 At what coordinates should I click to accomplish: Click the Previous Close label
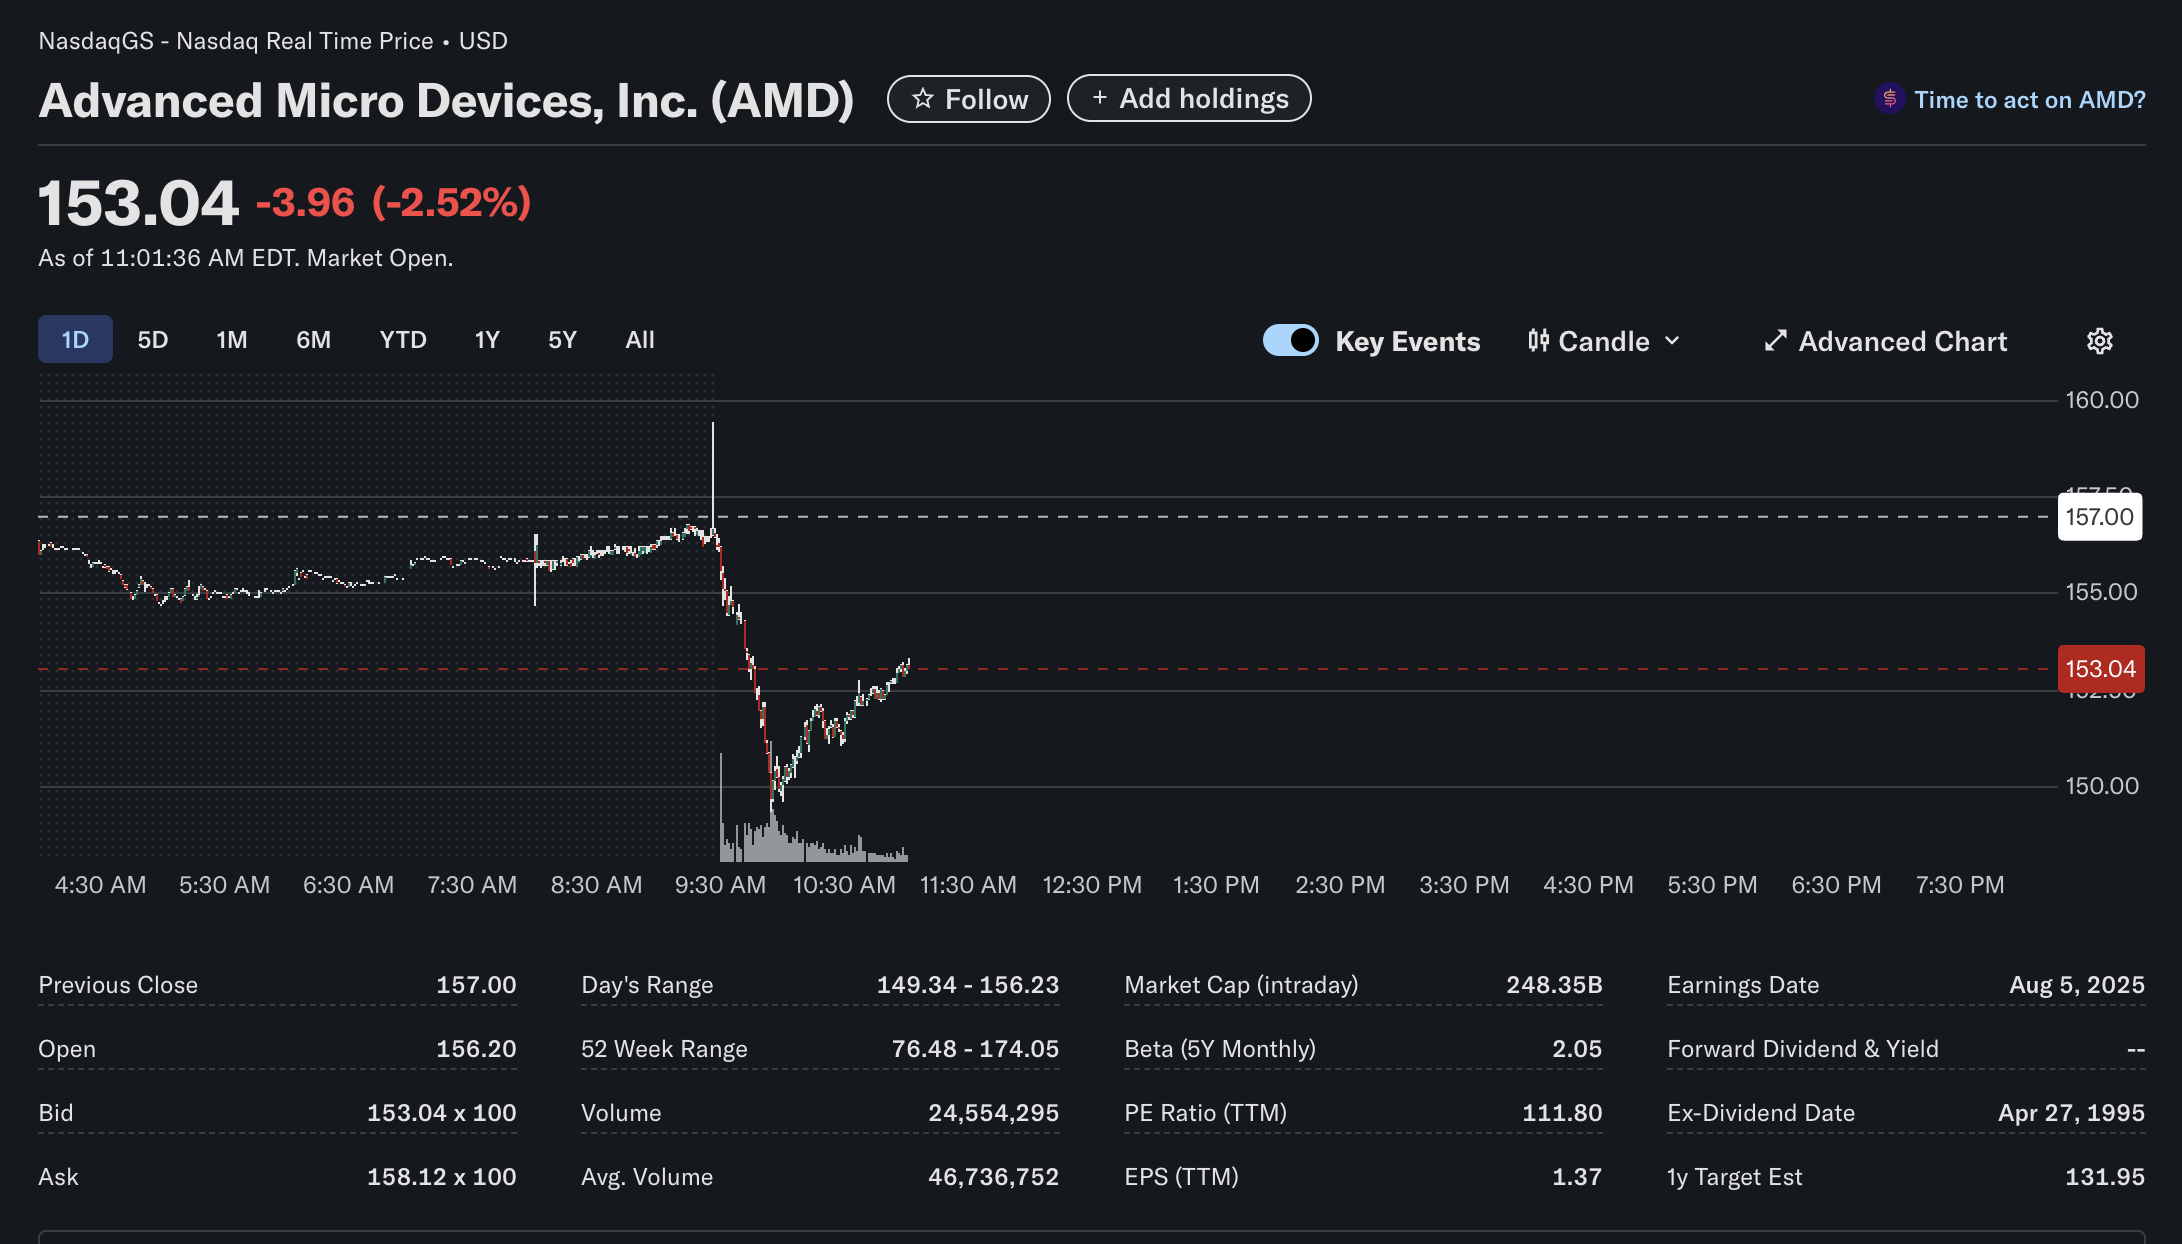click(118, 985)
